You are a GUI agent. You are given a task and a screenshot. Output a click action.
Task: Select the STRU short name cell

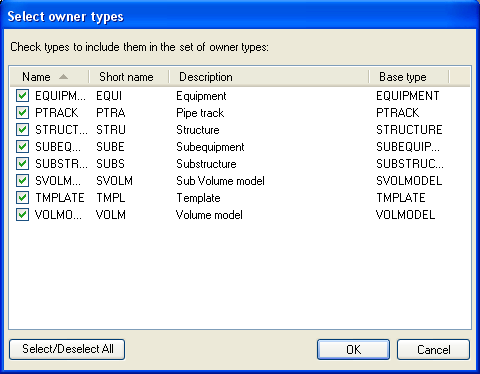(111, 130)
